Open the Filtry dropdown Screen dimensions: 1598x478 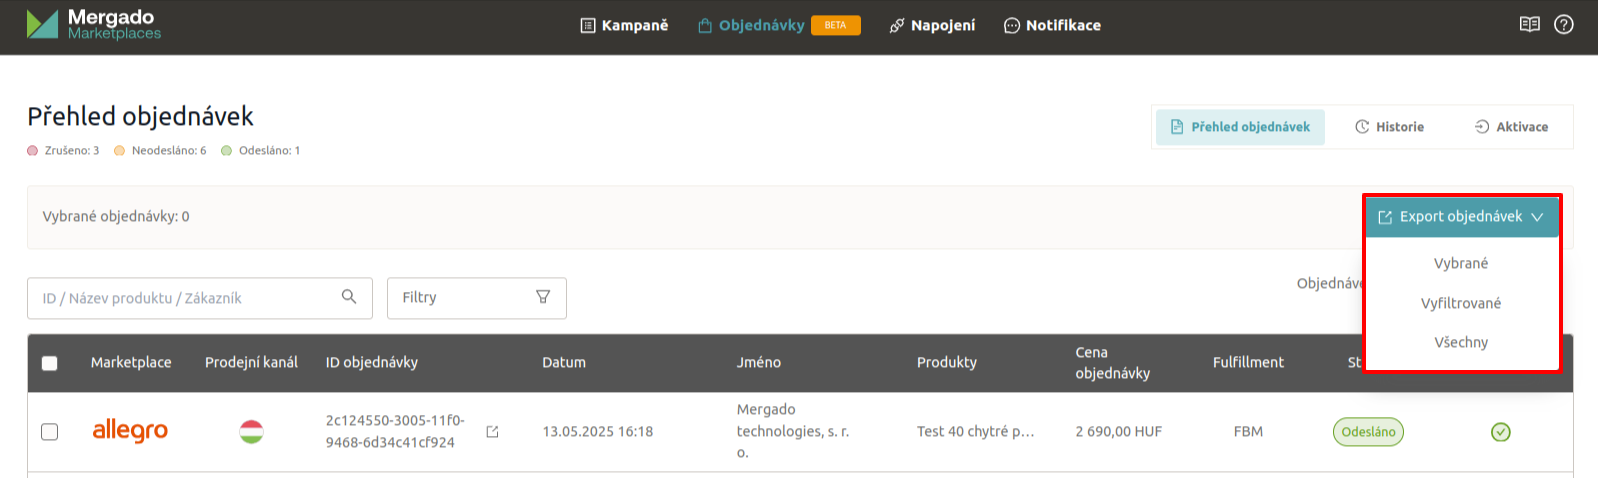point(476,298)
